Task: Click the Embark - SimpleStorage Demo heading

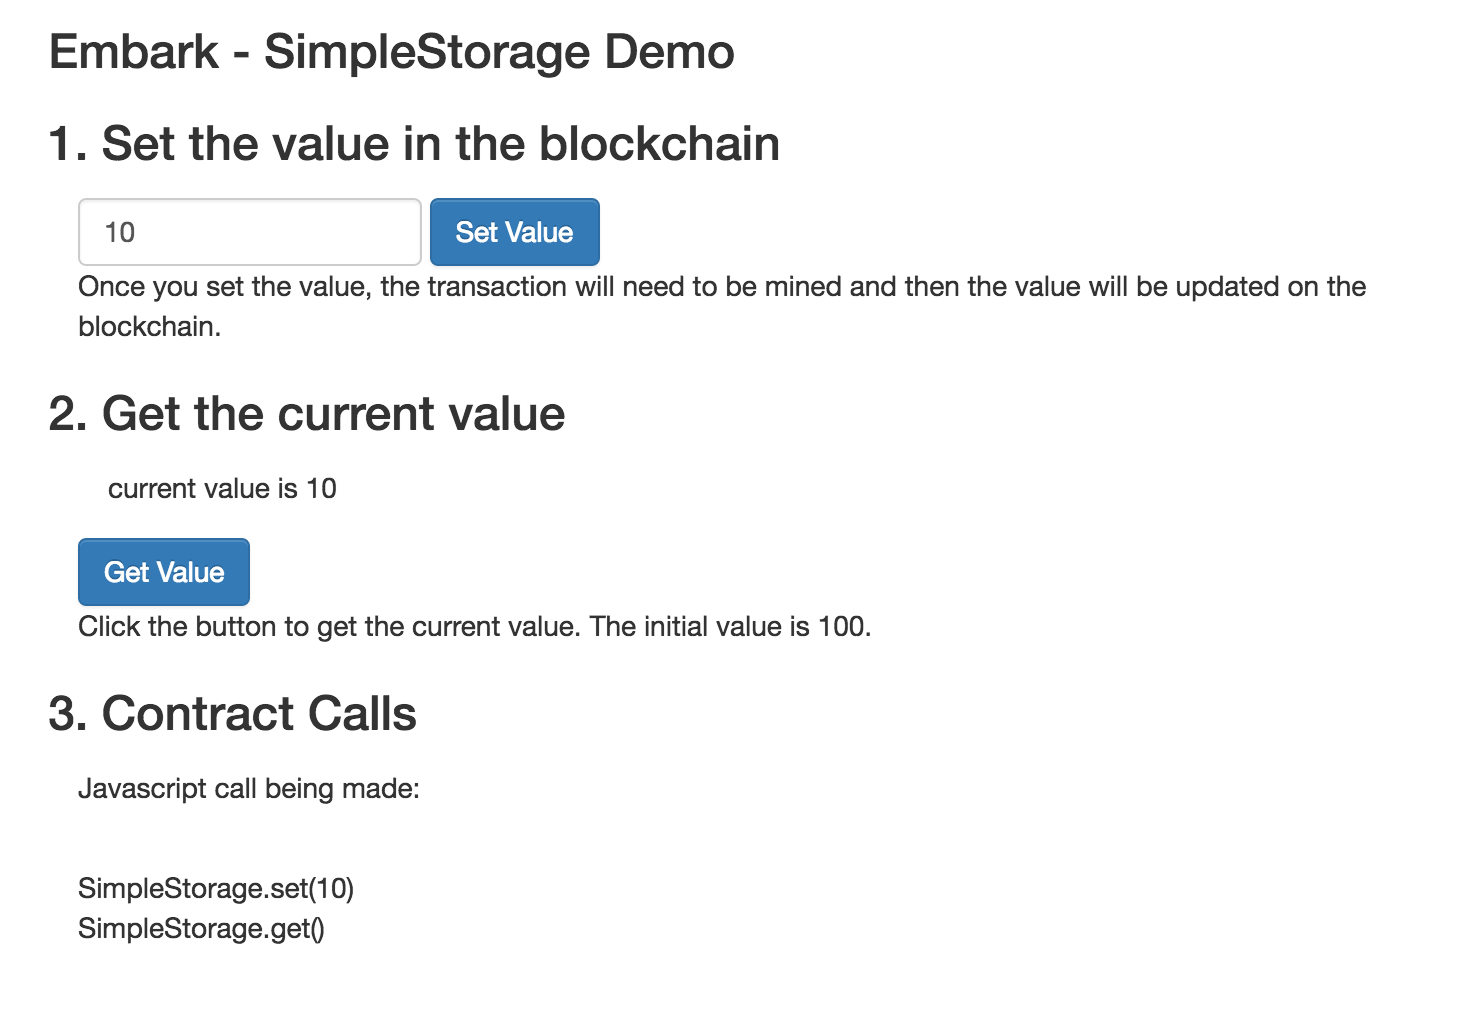Action: pos(391,52)
